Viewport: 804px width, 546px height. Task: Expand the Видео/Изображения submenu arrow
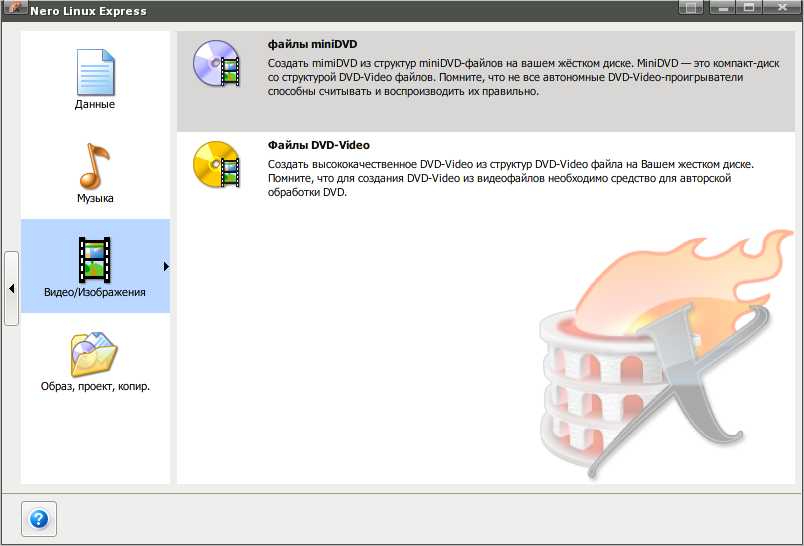pos(166,267)
